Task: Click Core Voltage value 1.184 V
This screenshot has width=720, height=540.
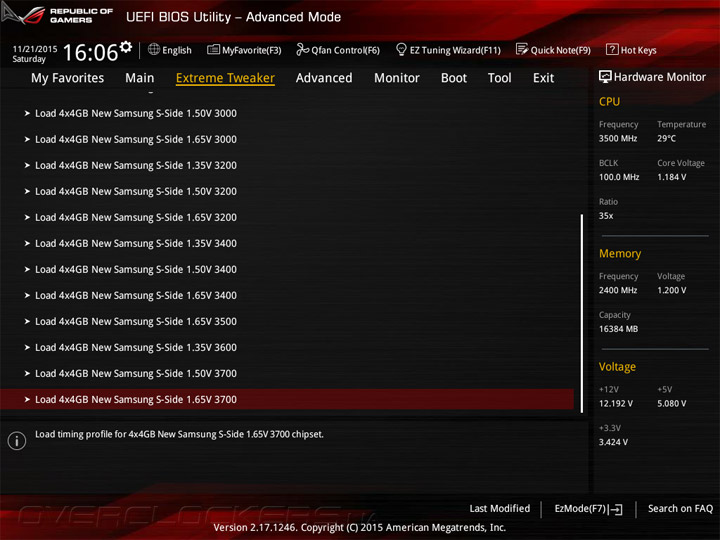Action: point(672,177)
